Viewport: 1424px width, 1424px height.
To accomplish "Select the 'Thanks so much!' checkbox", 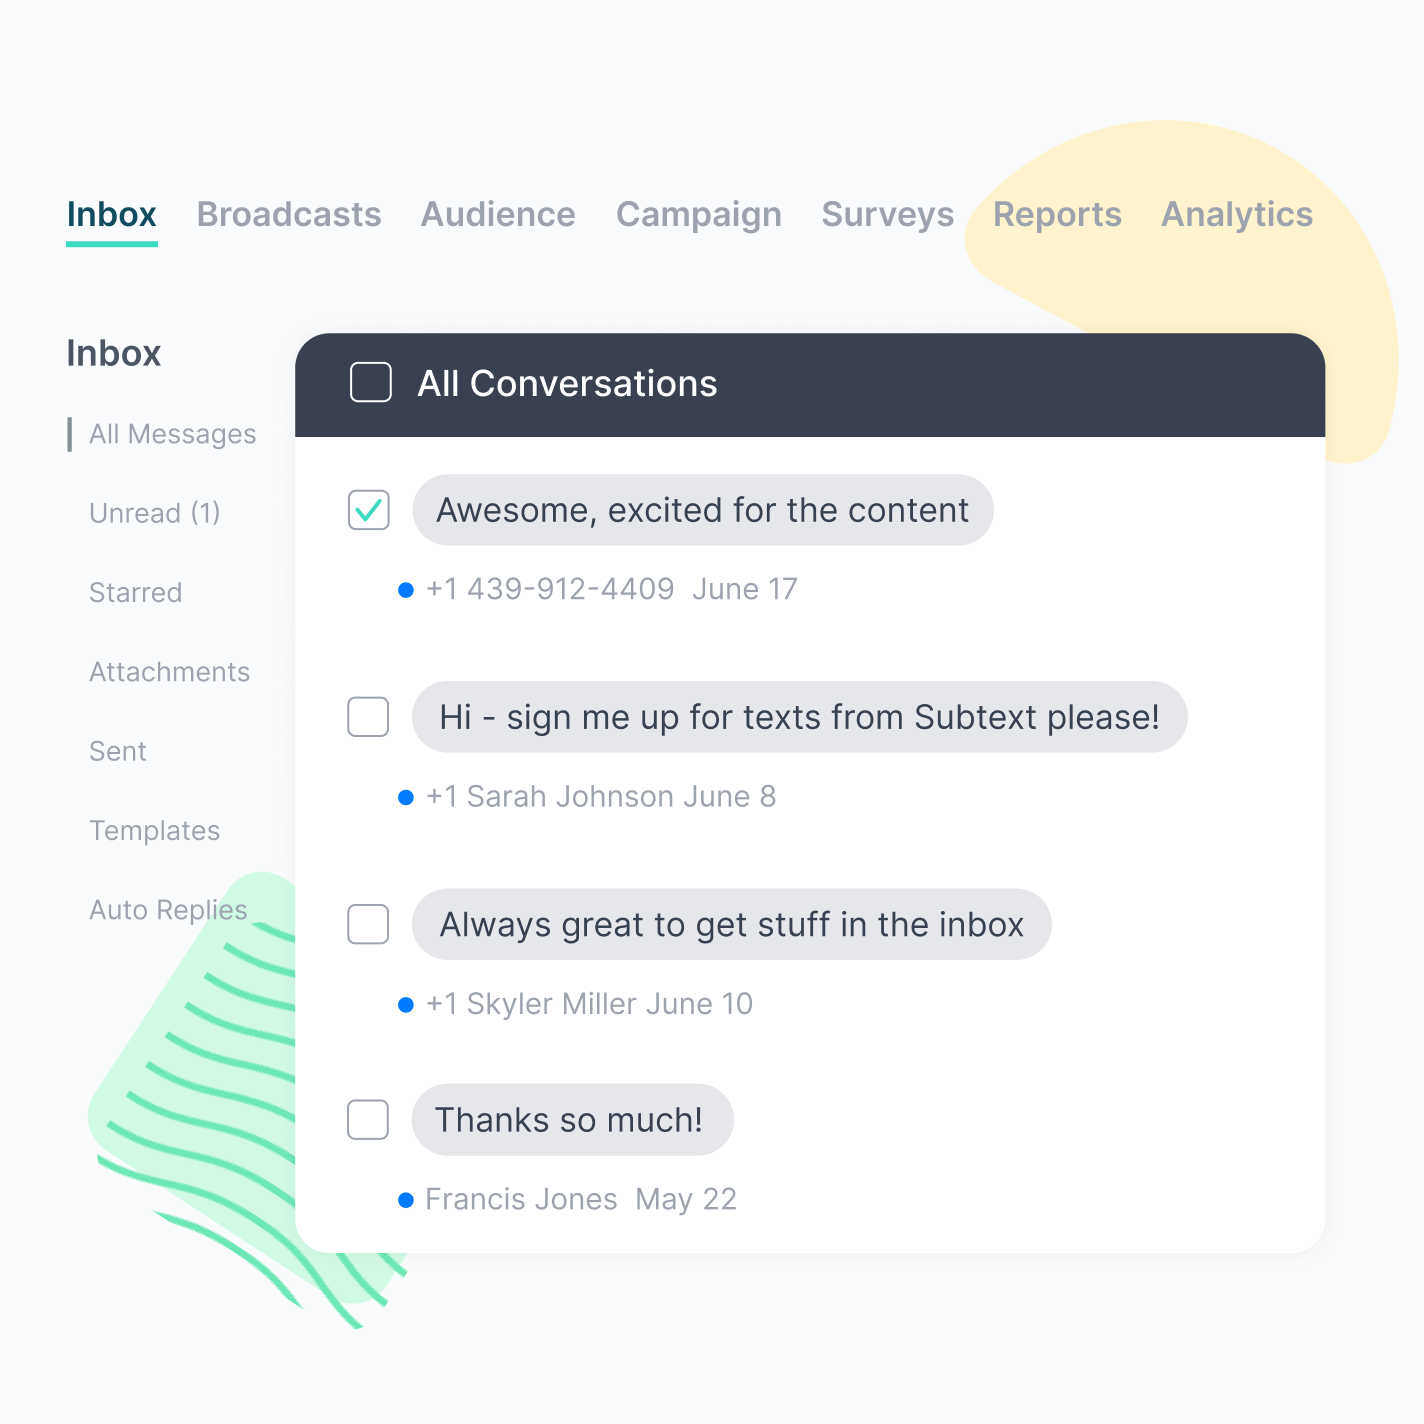I will (x=368, y=1119).
